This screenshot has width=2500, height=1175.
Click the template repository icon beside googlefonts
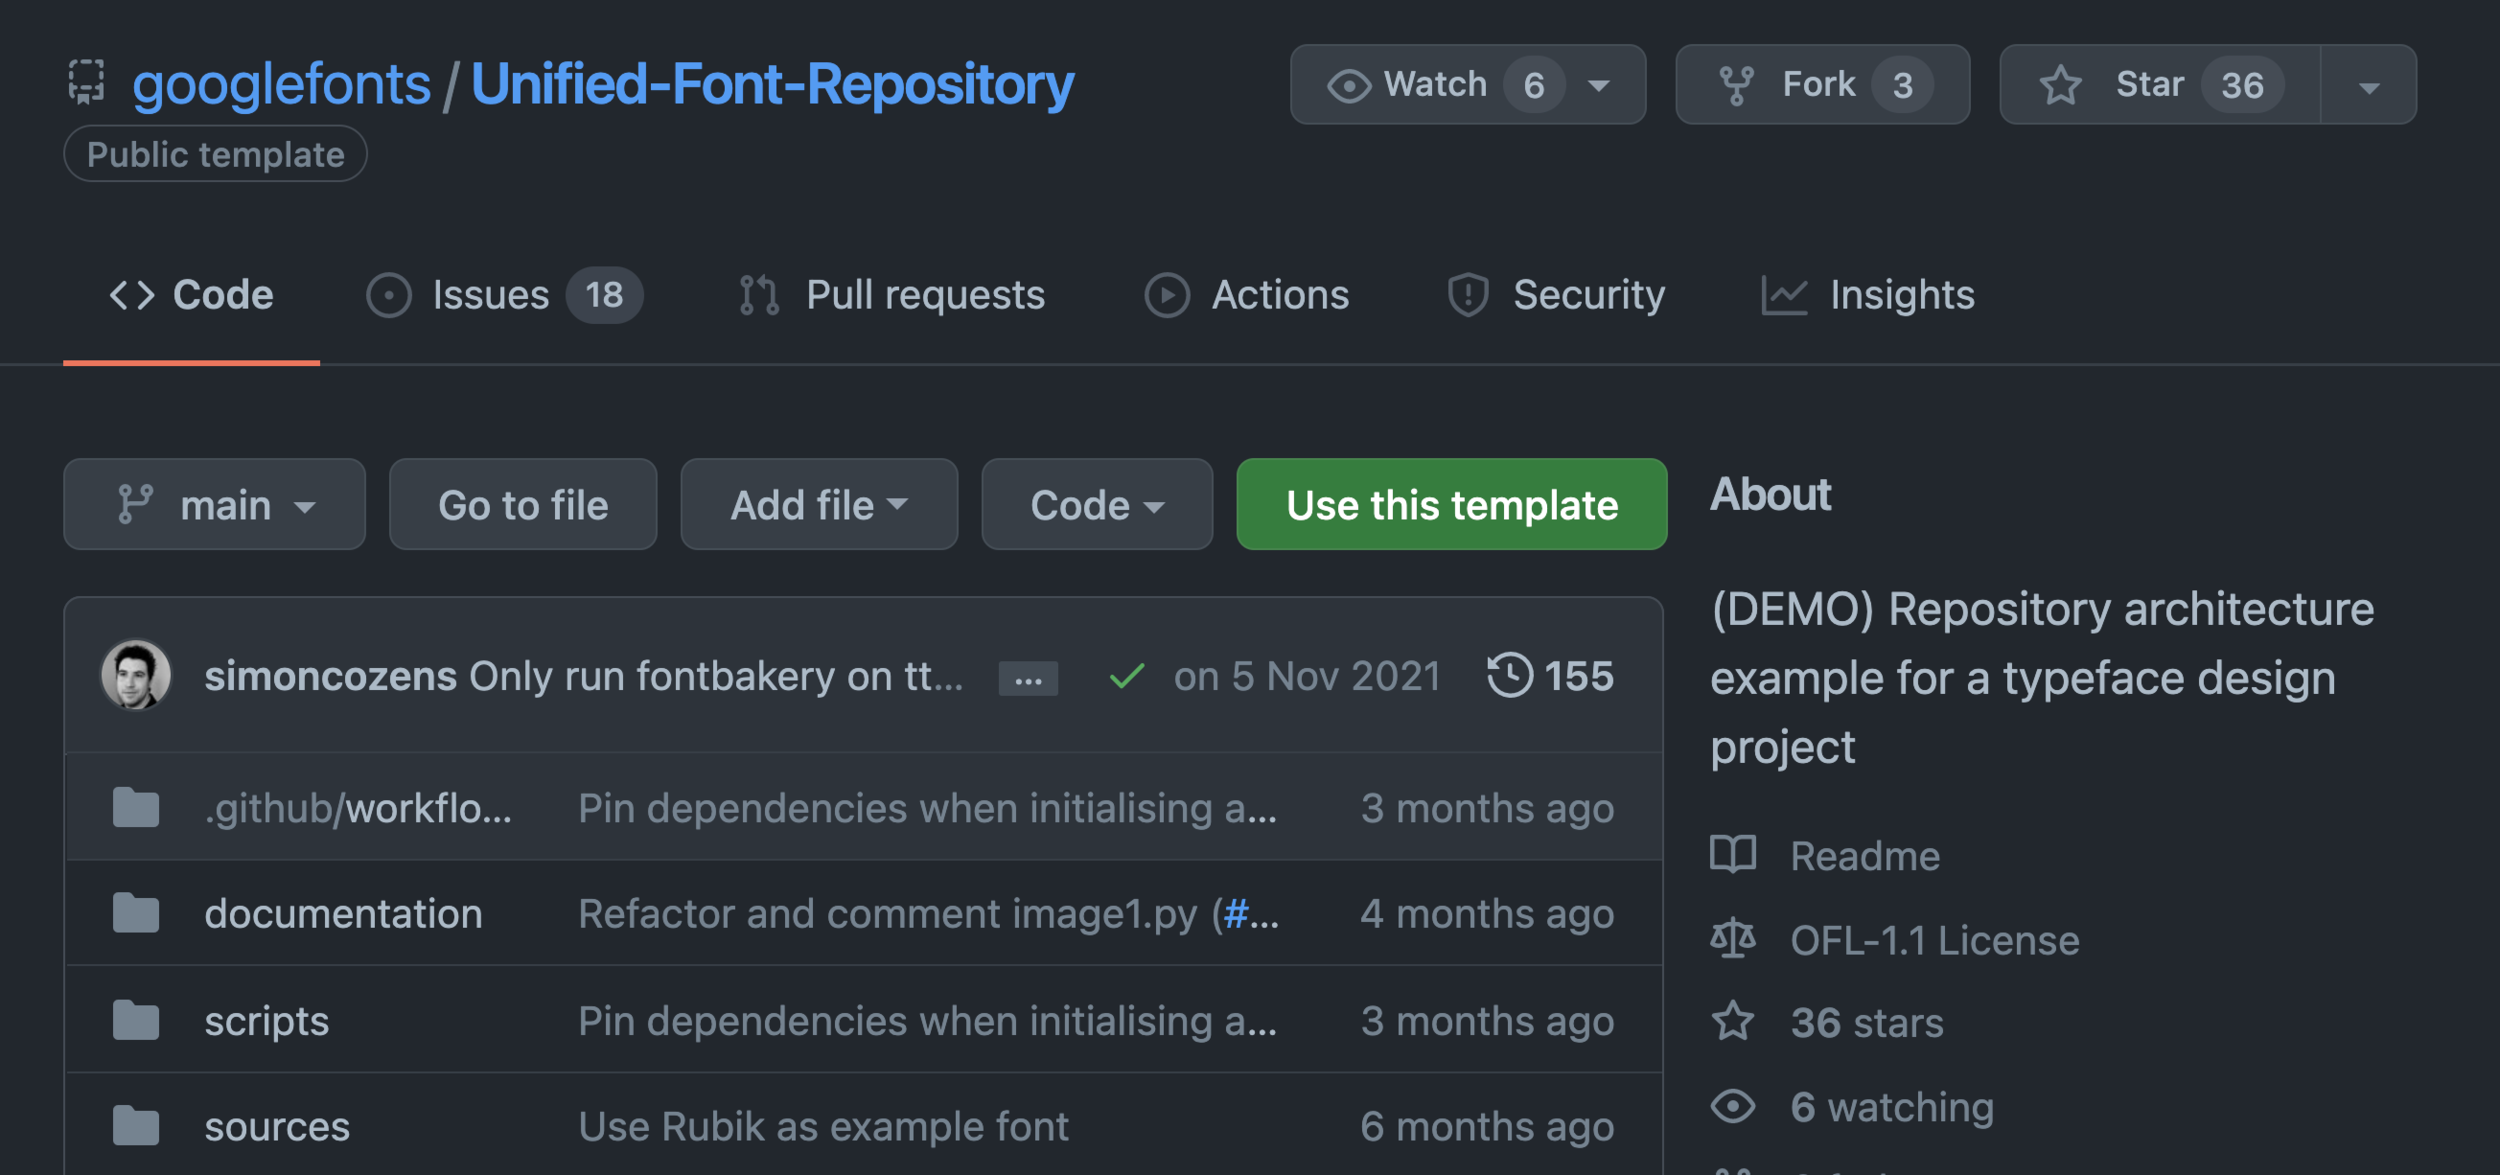coord(87,82)
